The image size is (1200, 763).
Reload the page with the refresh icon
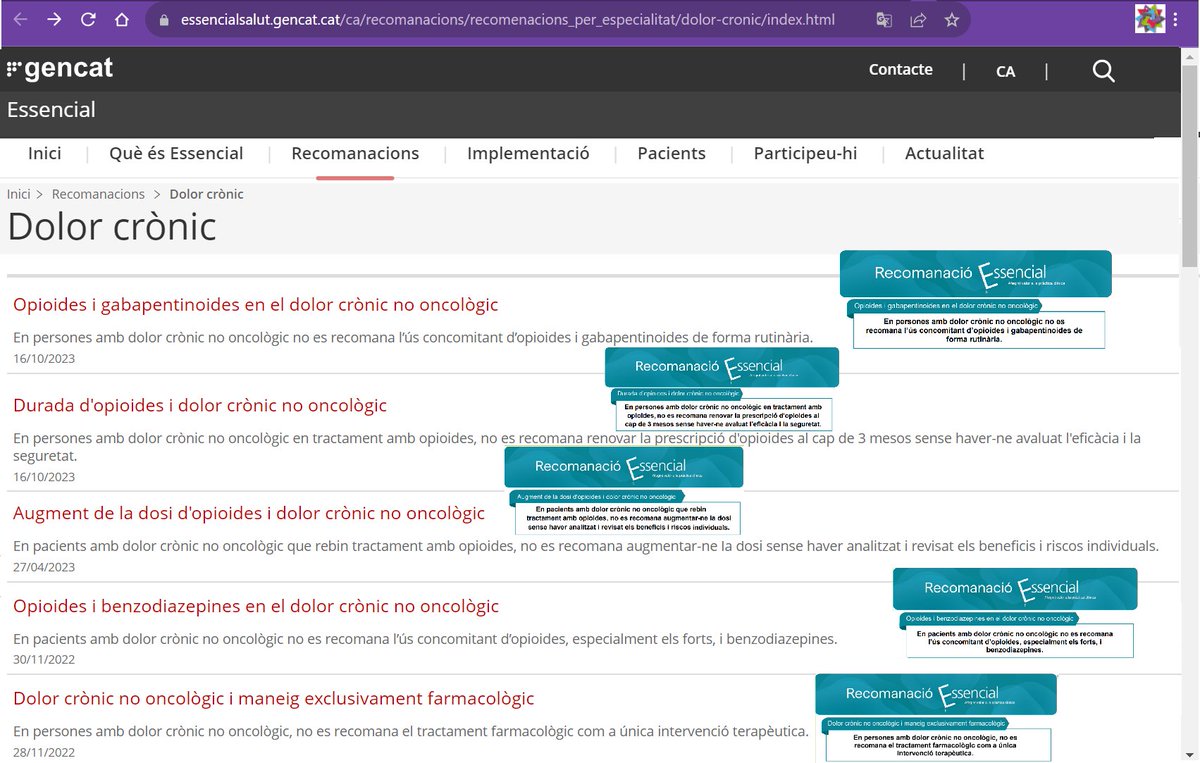(88, 20)
